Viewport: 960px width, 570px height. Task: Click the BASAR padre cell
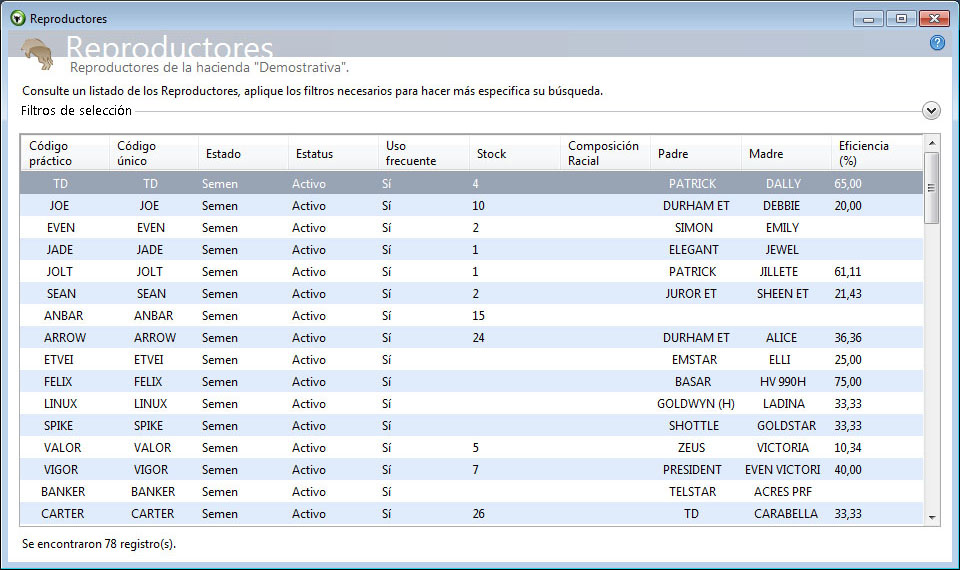coord(693,382)
